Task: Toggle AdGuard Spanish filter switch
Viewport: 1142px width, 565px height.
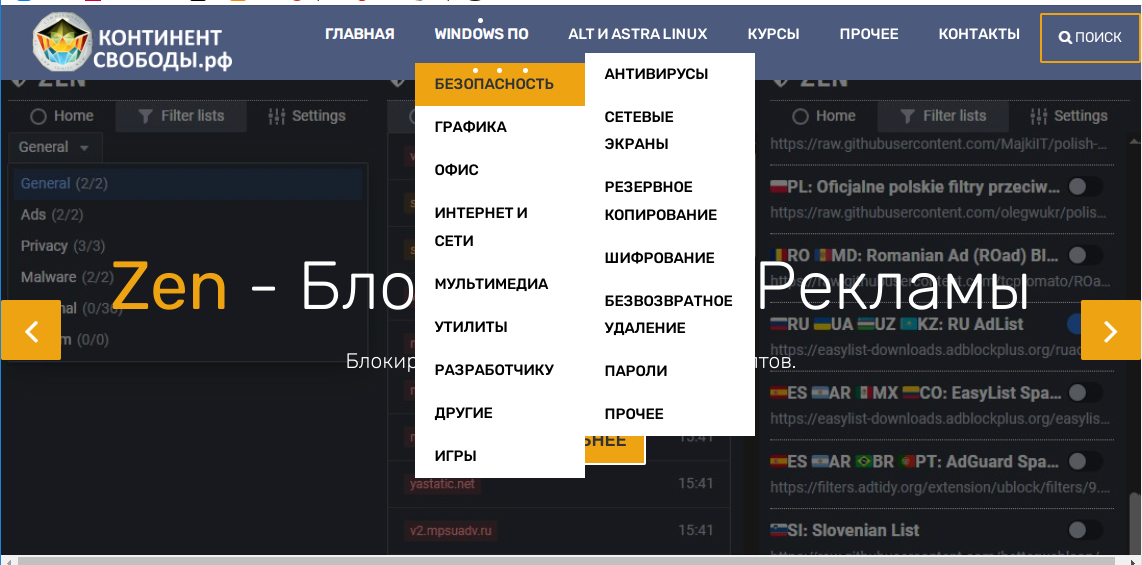Action: coord(1085,461)
